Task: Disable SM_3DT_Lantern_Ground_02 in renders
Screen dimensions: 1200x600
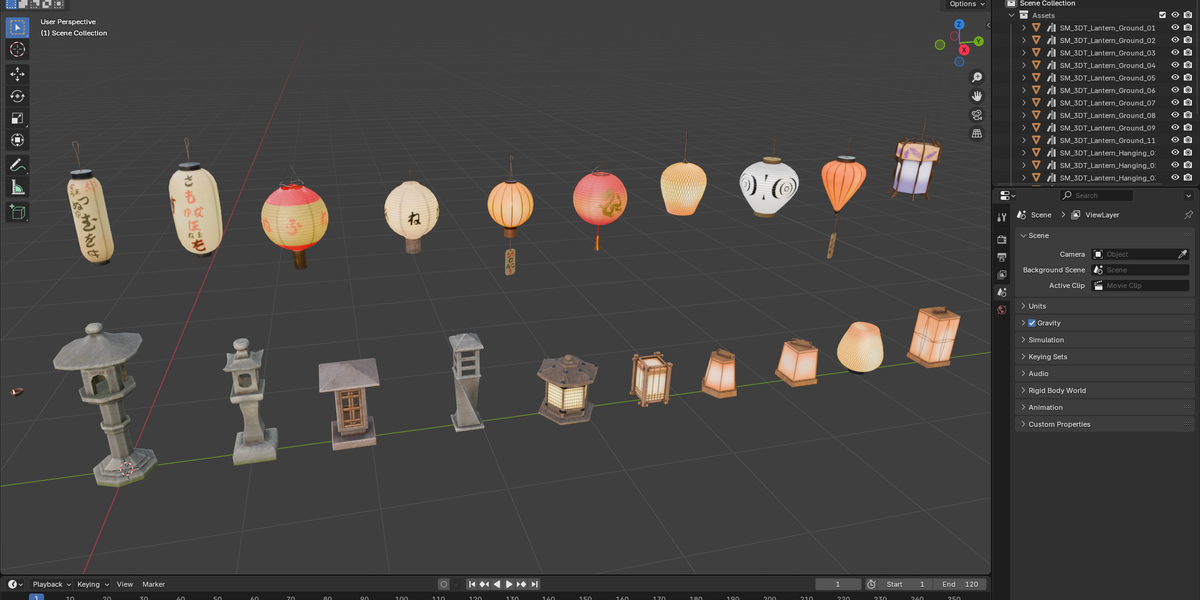Action: click(1187, 40)
